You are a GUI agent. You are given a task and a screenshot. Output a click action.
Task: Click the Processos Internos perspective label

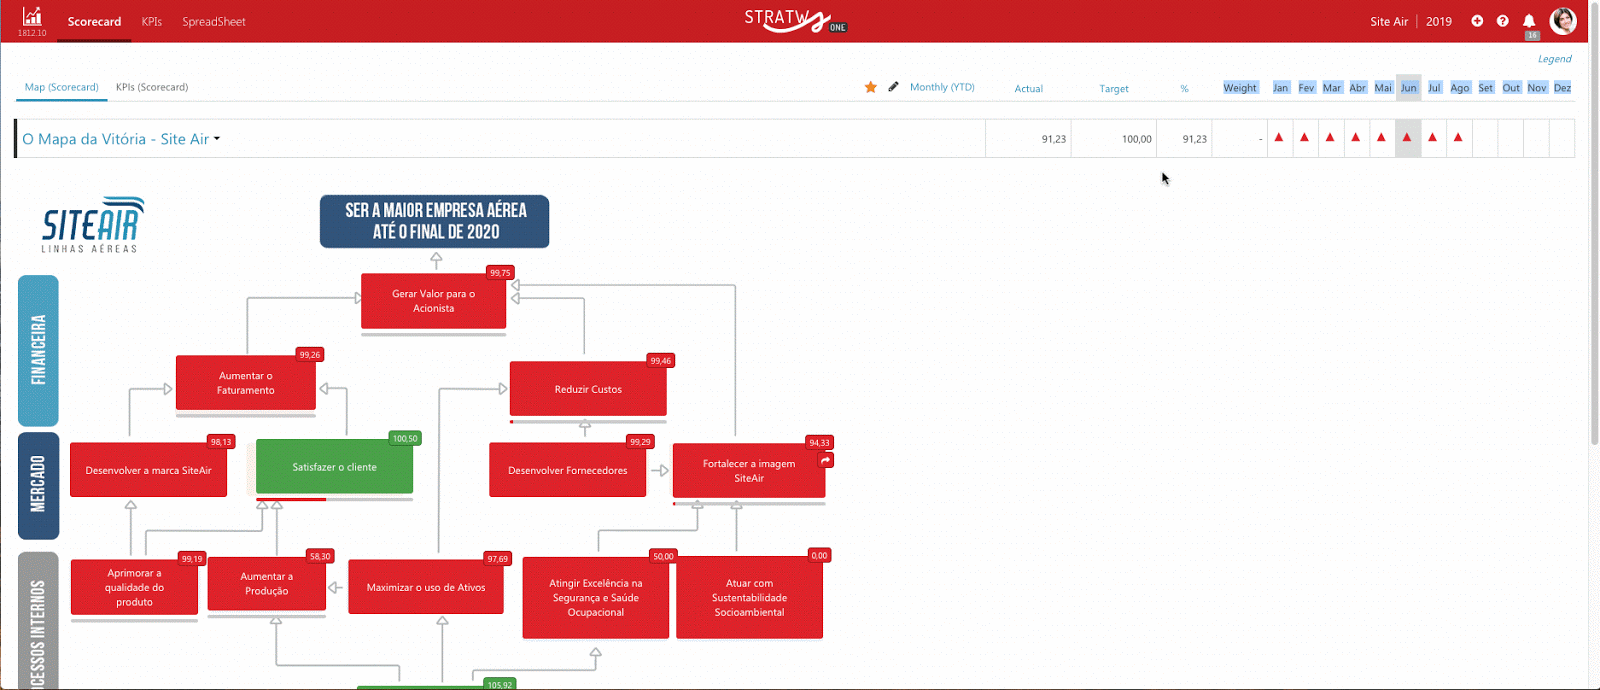39,622
